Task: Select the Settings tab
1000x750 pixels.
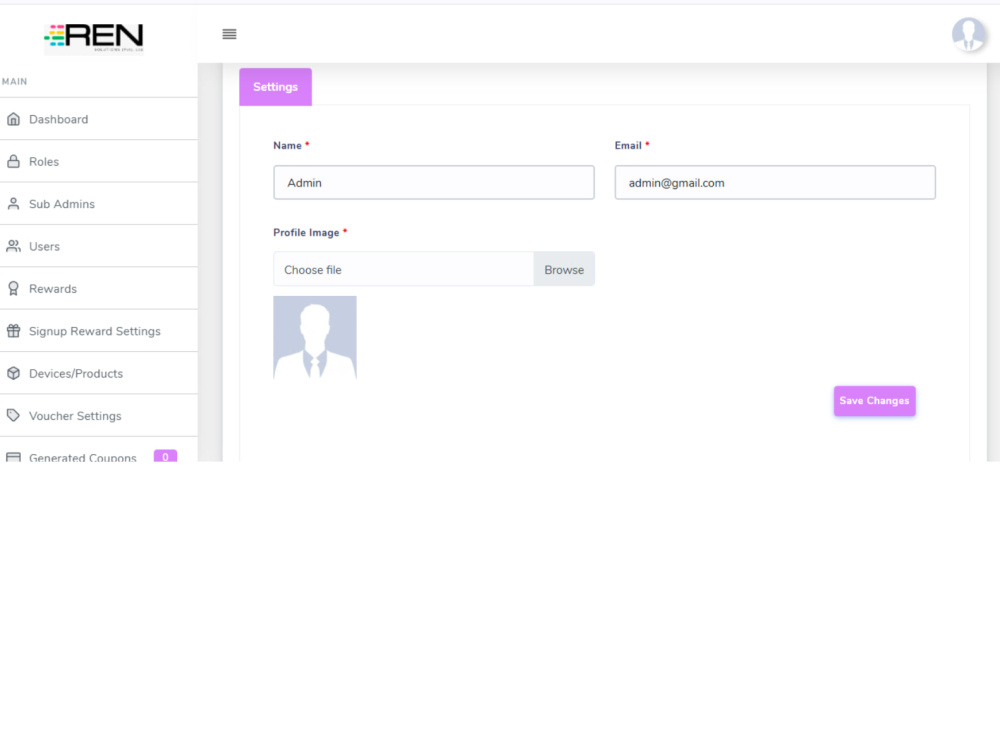Action: 276,87
